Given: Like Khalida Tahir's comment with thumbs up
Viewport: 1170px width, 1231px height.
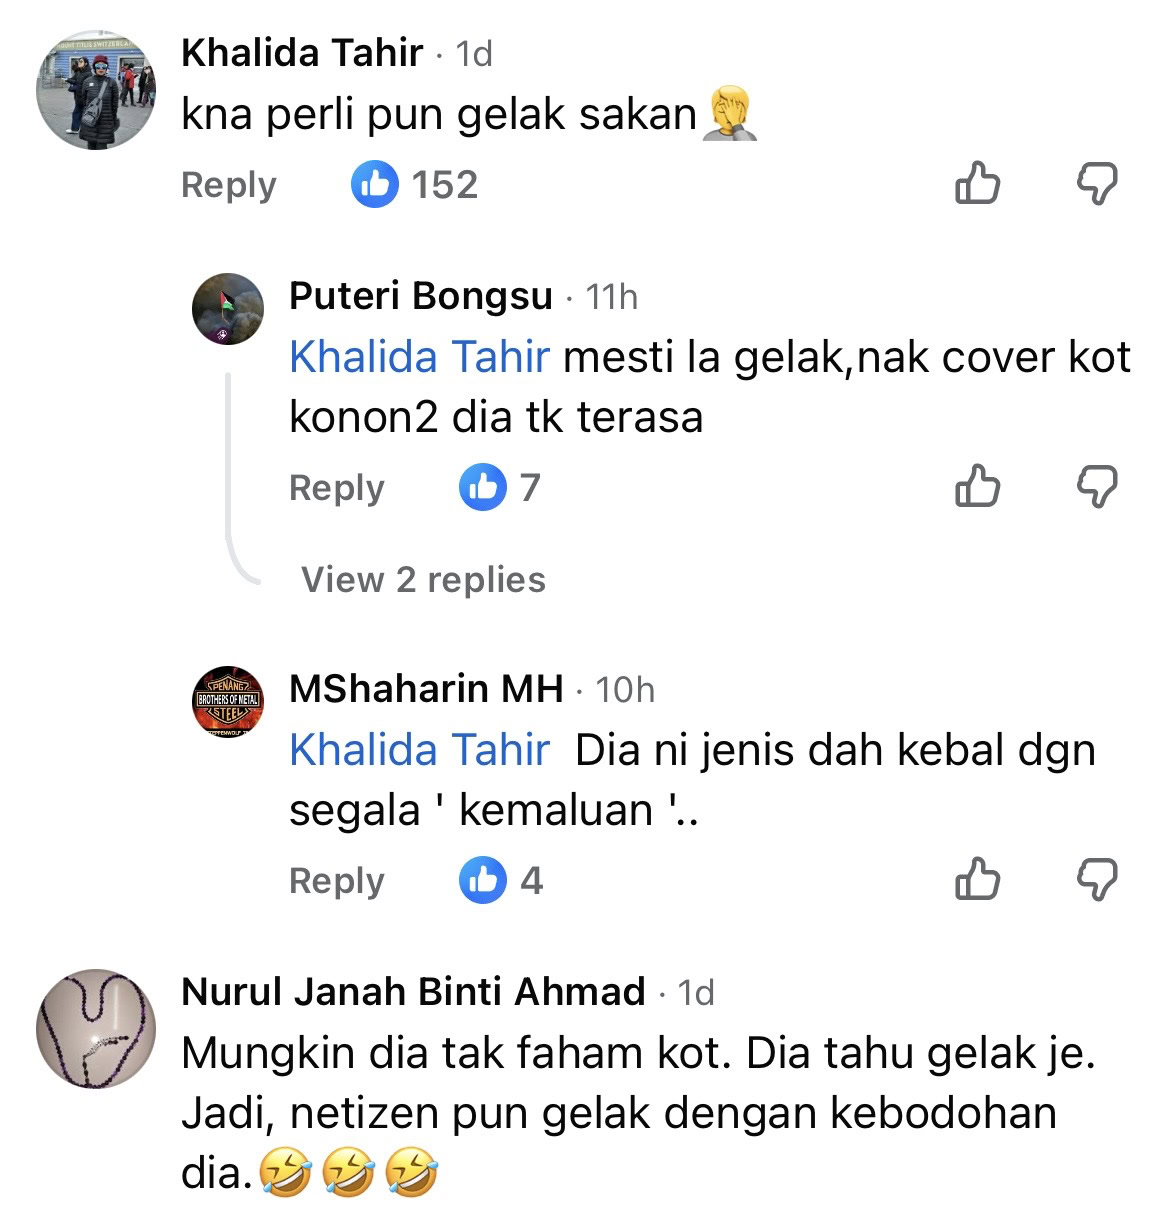Looking at the screenshot, I should [977, 184].
